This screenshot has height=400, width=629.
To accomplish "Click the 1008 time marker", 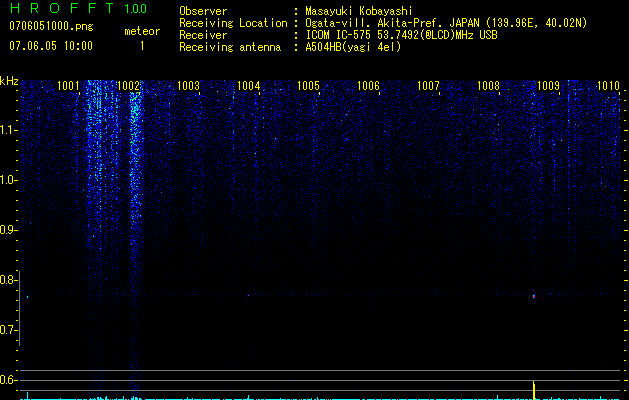I will click(x=488, y=85).
